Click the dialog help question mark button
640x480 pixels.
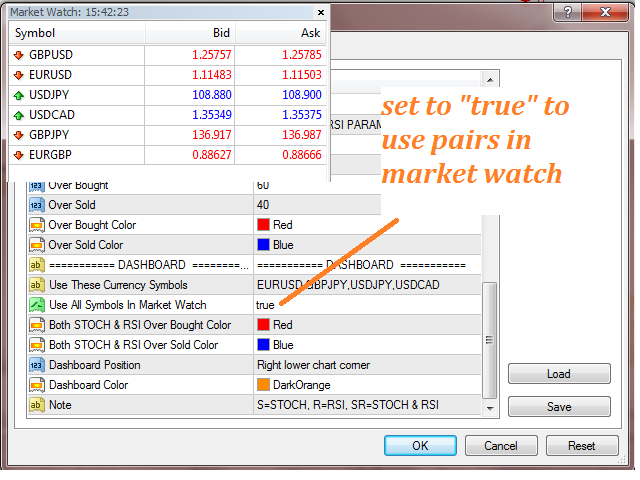tap(568, 12)
